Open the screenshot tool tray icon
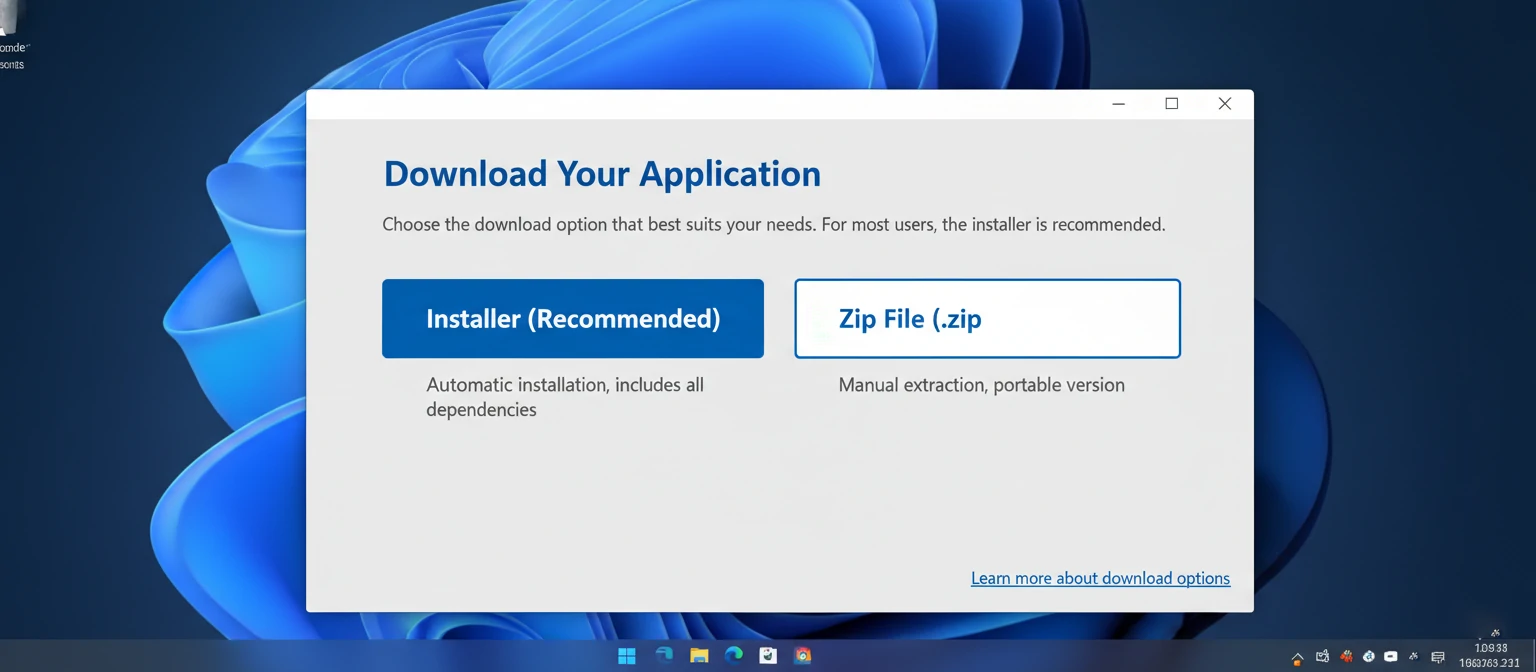1536x672 pixels. 1322,656
